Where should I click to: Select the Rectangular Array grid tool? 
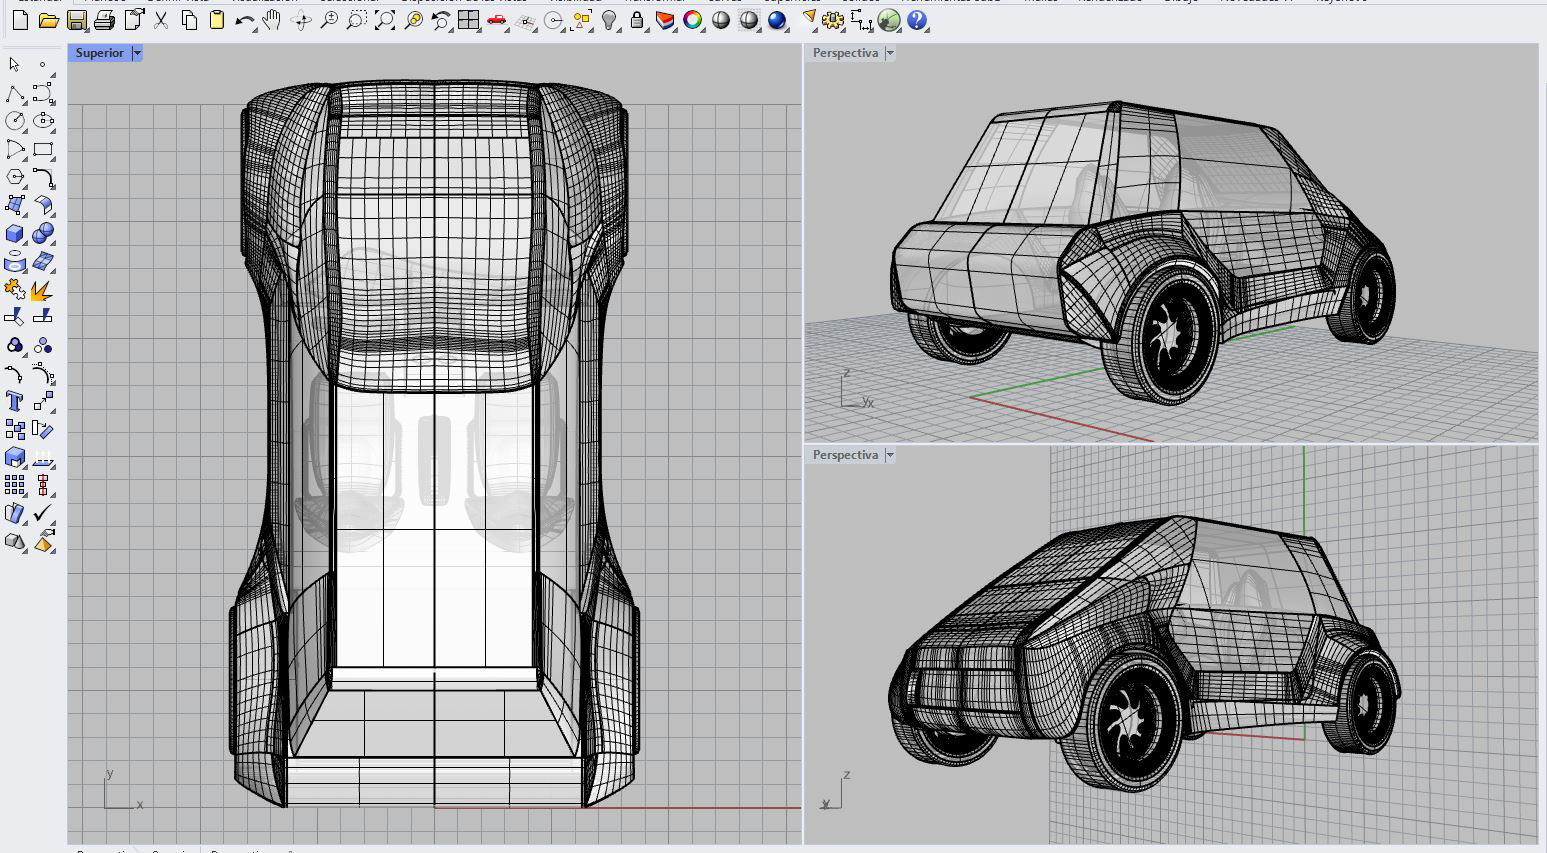[15, 485]
